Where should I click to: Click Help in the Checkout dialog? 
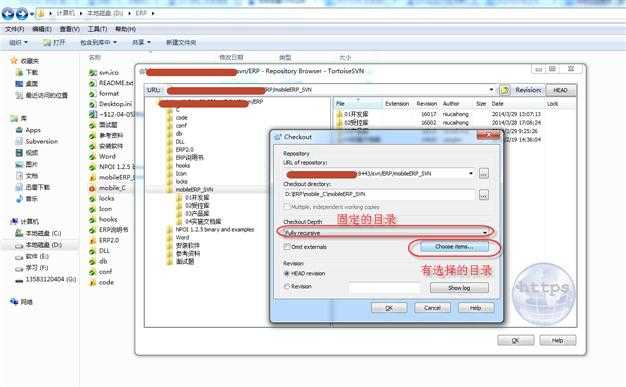click(476, 308)
